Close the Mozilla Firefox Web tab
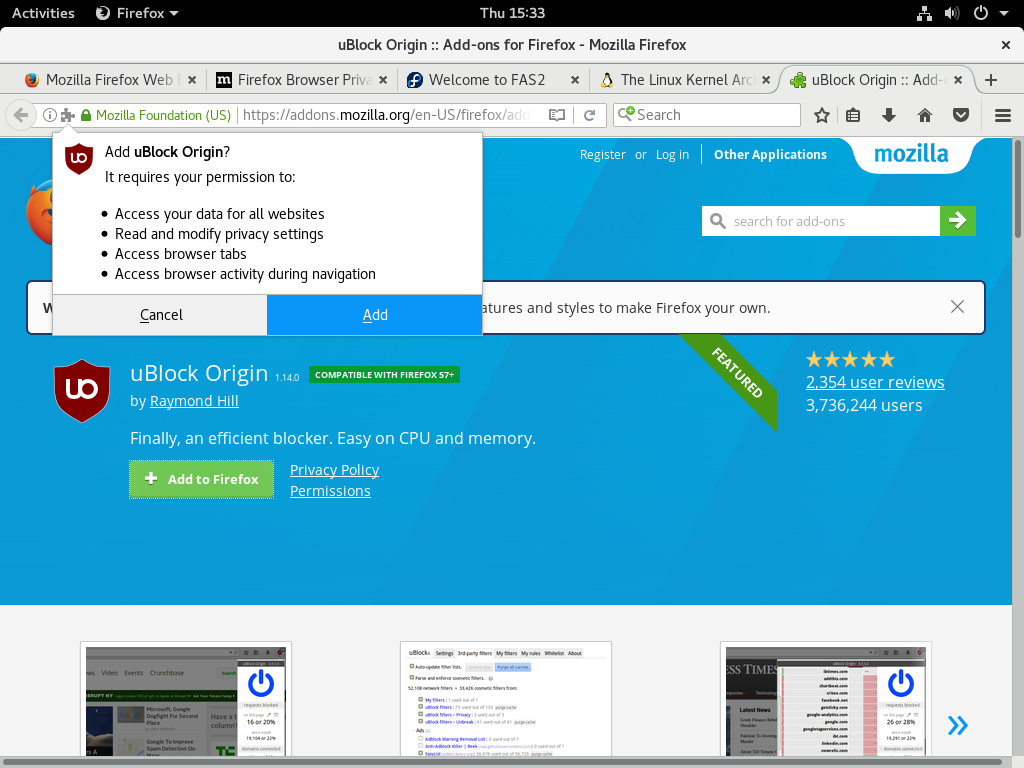Image resolution: width=1024 pixels, height=768 pixels. point(192,80)
